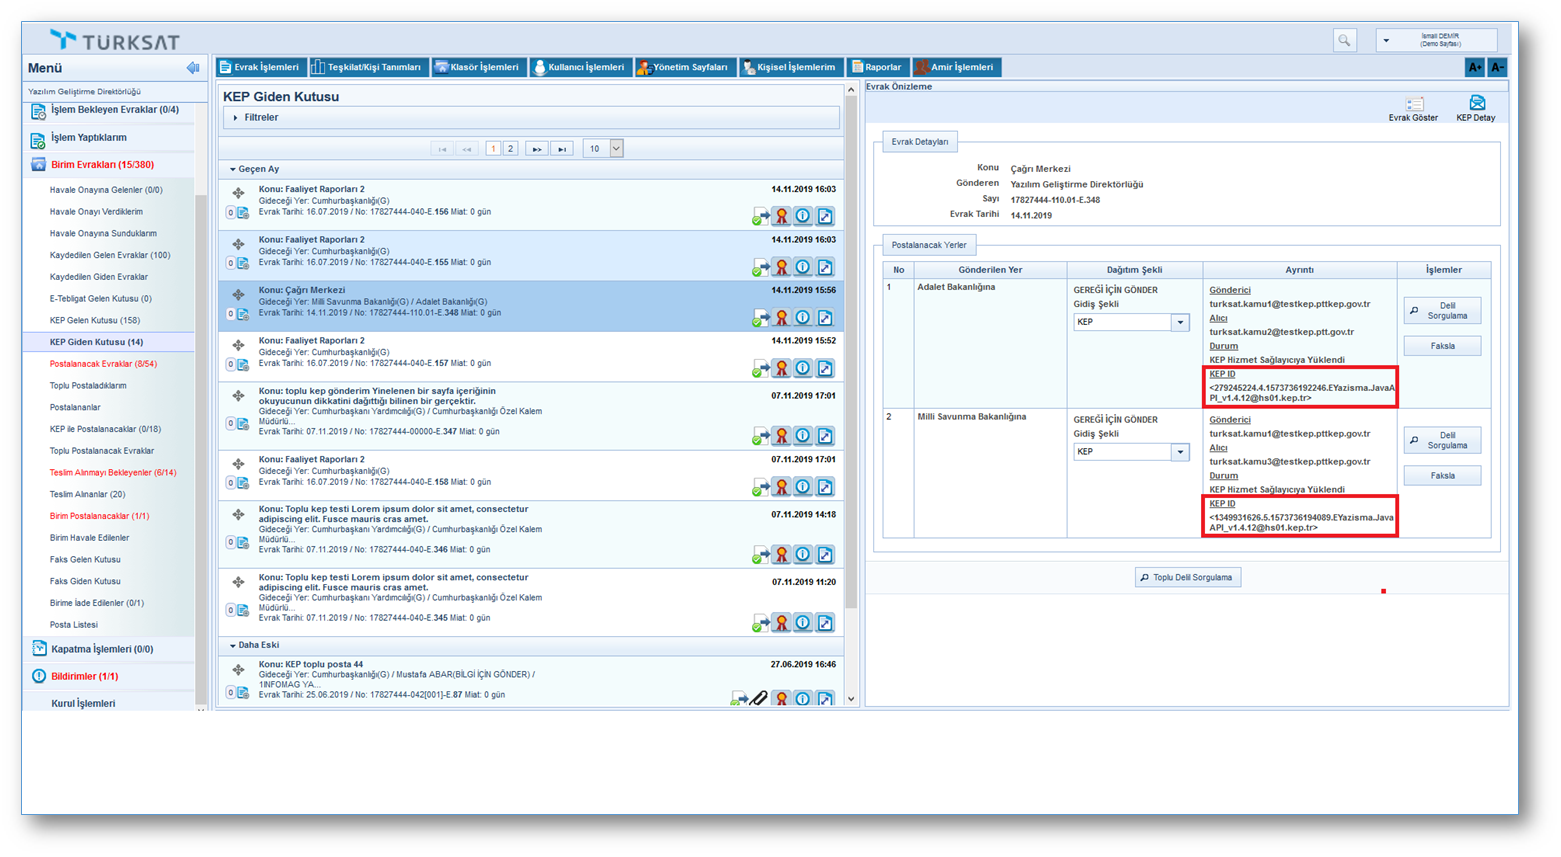This screenshot has height=857, width=1561.
Task: Click the paperclip attachment icon on KEP toplu posta 44
Action: click(x=760, y=698)
